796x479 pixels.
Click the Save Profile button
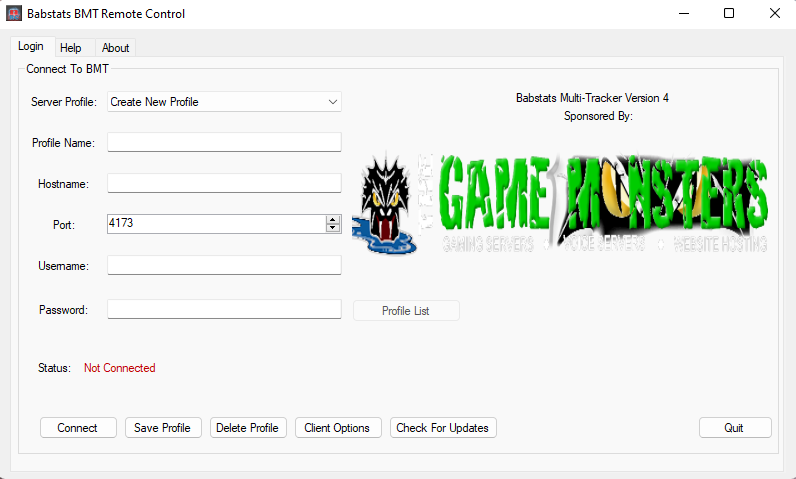pyautogui.click(x=163, y=428)
